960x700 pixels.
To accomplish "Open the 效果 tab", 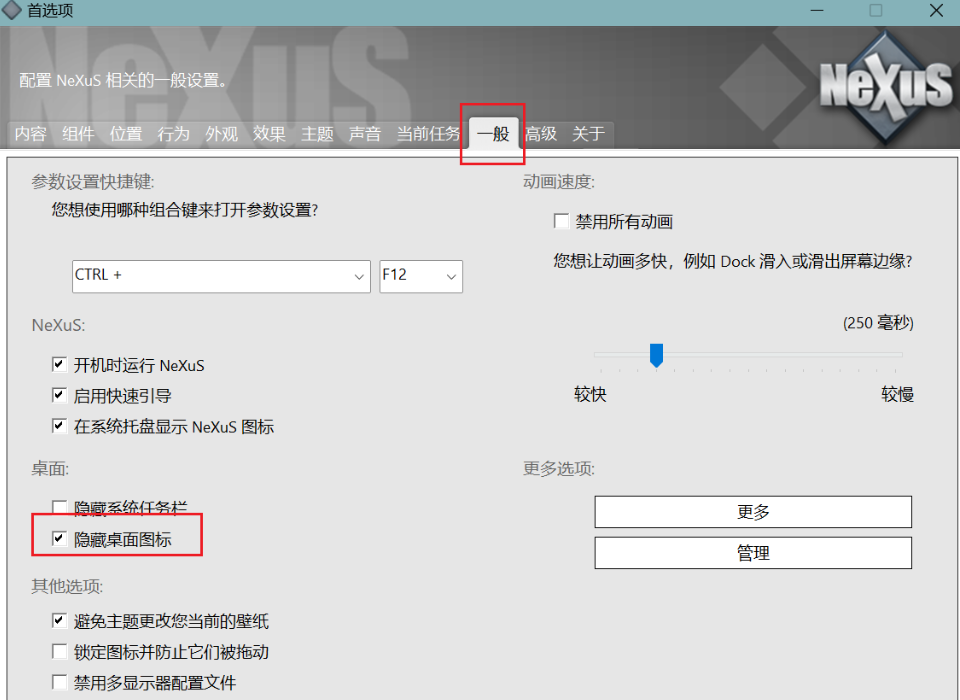I will (269, 133).
